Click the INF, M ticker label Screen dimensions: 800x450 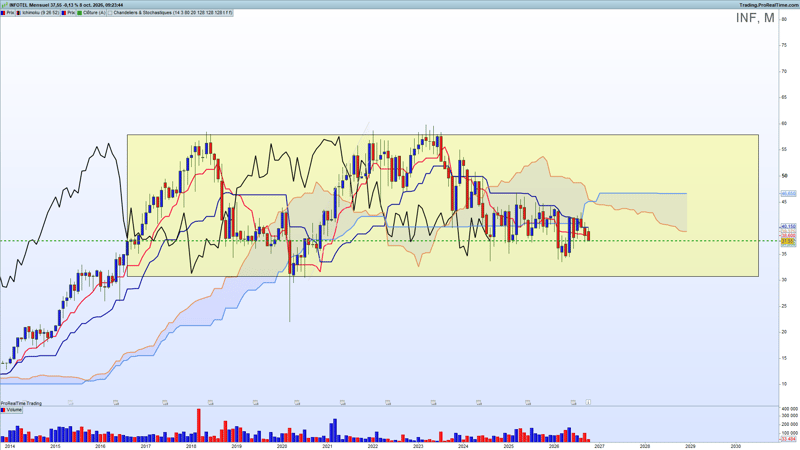[755, 18]
